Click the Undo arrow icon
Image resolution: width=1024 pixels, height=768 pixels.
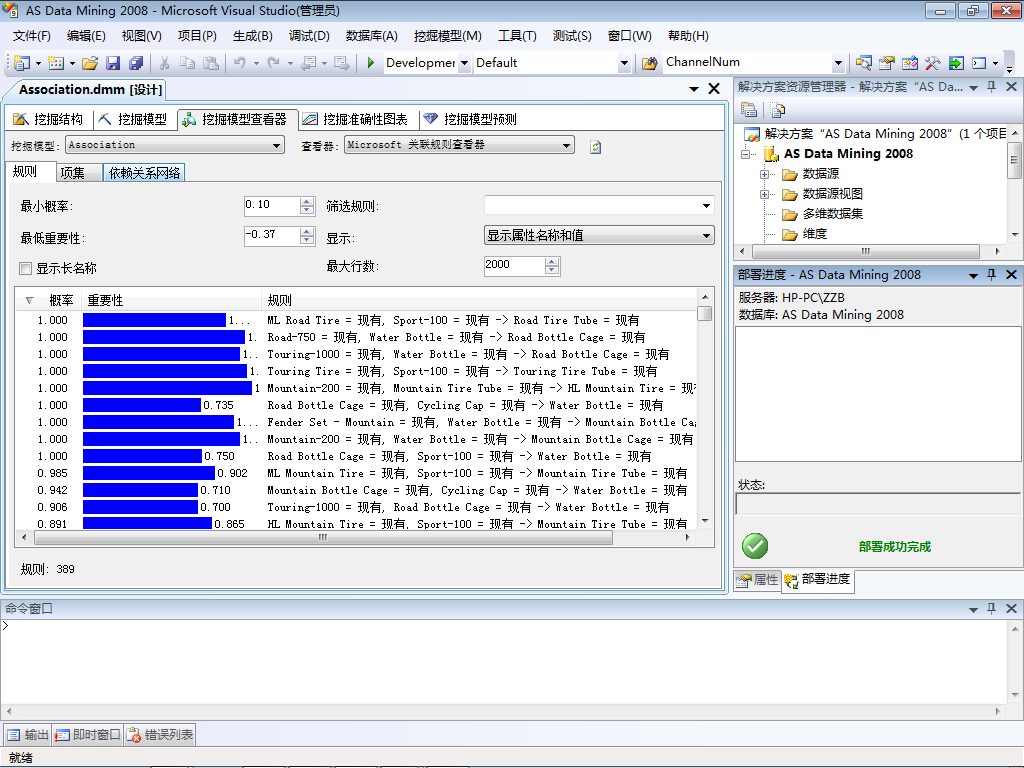240,63
